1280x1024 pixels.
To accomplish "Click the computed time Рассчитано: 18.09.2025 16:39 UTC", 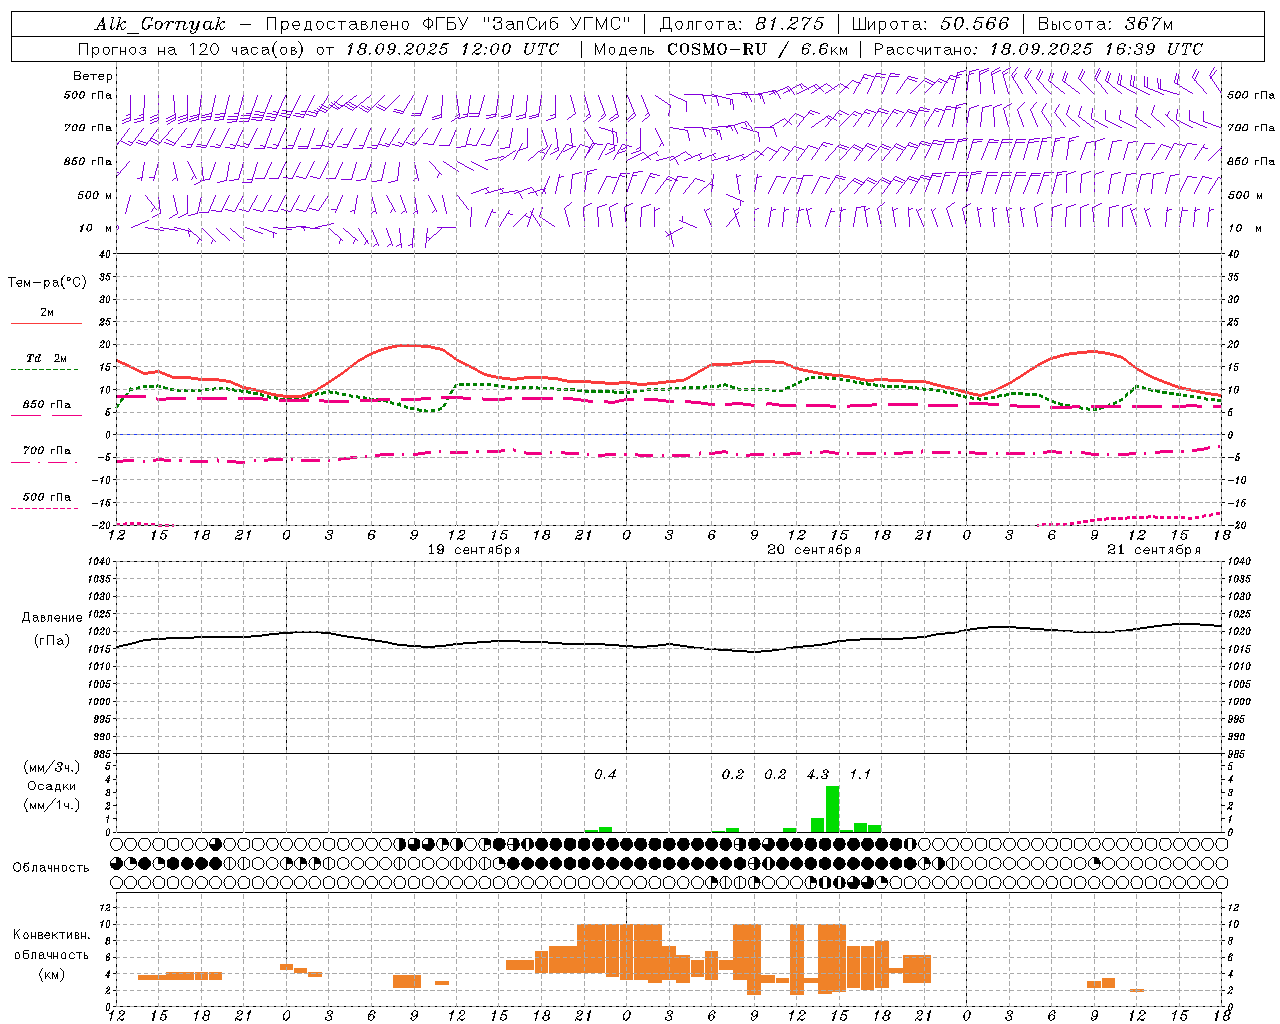I will tap(1038, 49).
